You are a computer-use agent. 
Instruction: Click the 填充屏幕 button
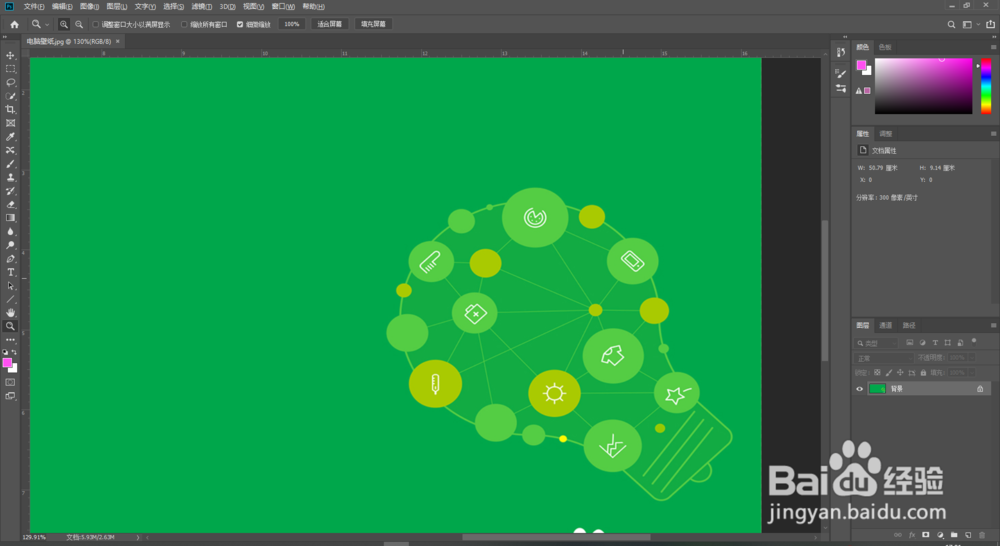(x=373, y=24)
